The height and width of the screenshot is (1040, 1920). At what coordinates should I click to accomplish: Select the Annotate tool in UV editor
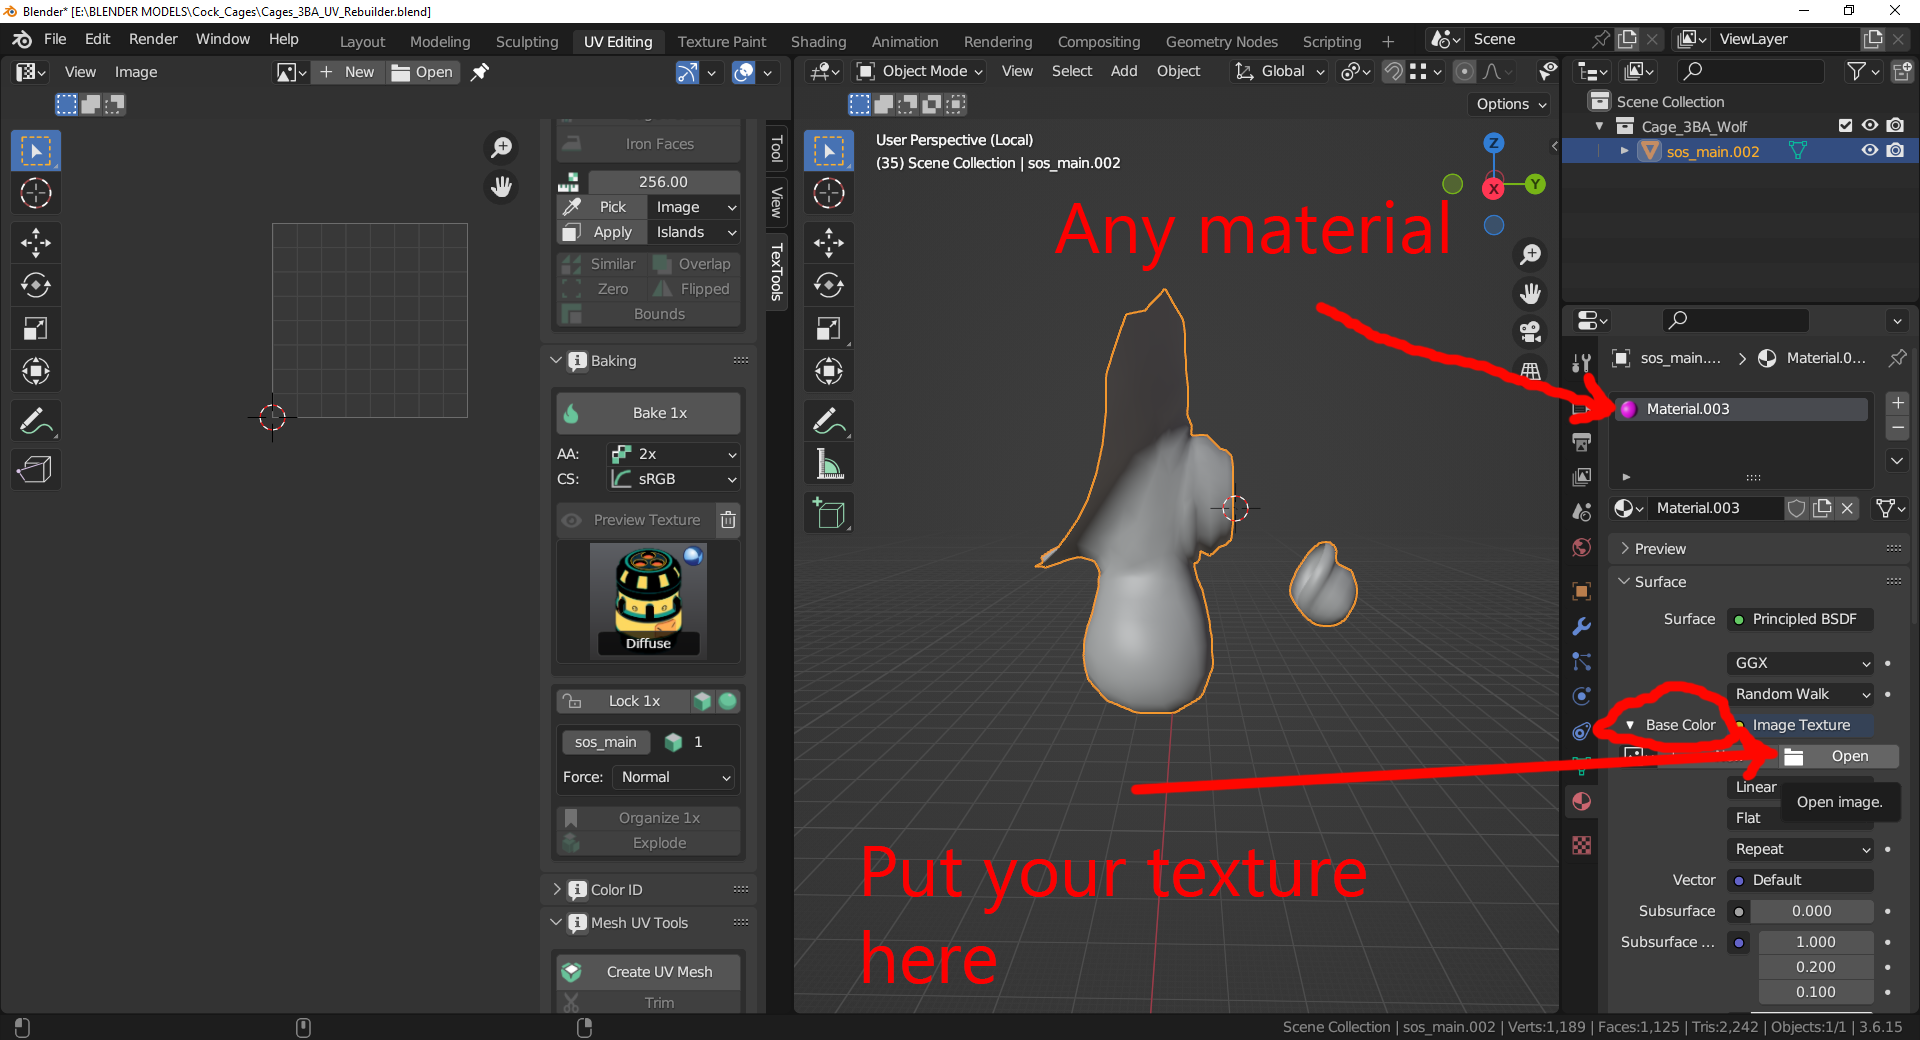pos(36,421)
